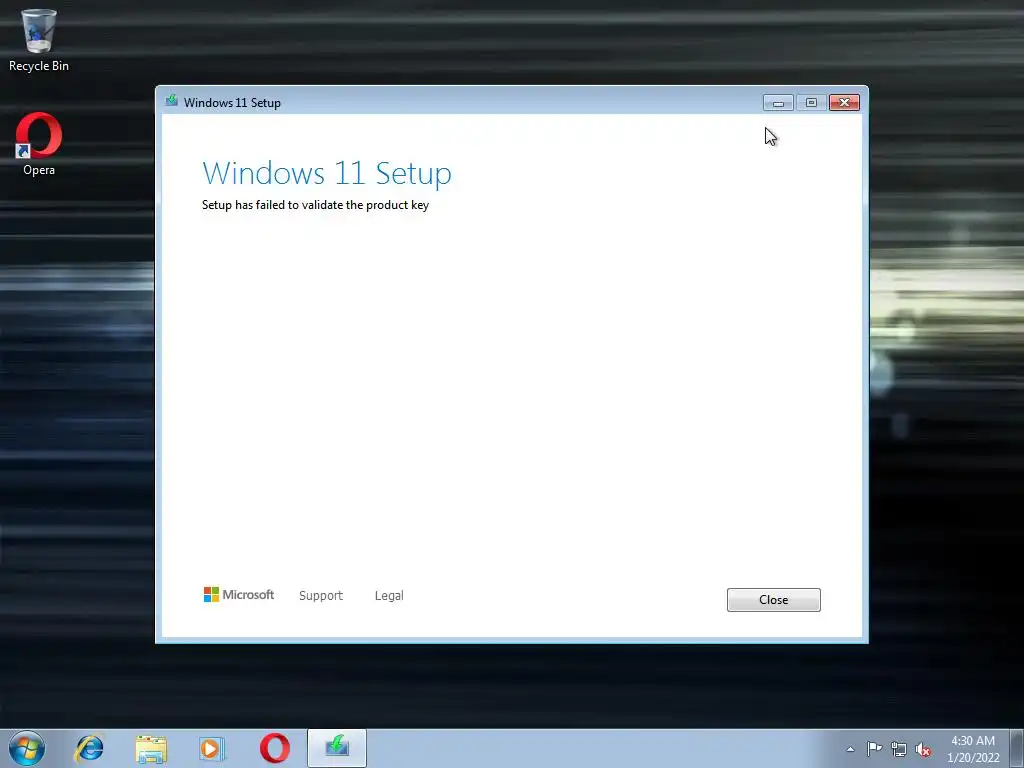The width and height of the screenshot is (1024, 768).
Task: Launch Internet Explorer from the taskbar
Action: (x=89, y=748)
